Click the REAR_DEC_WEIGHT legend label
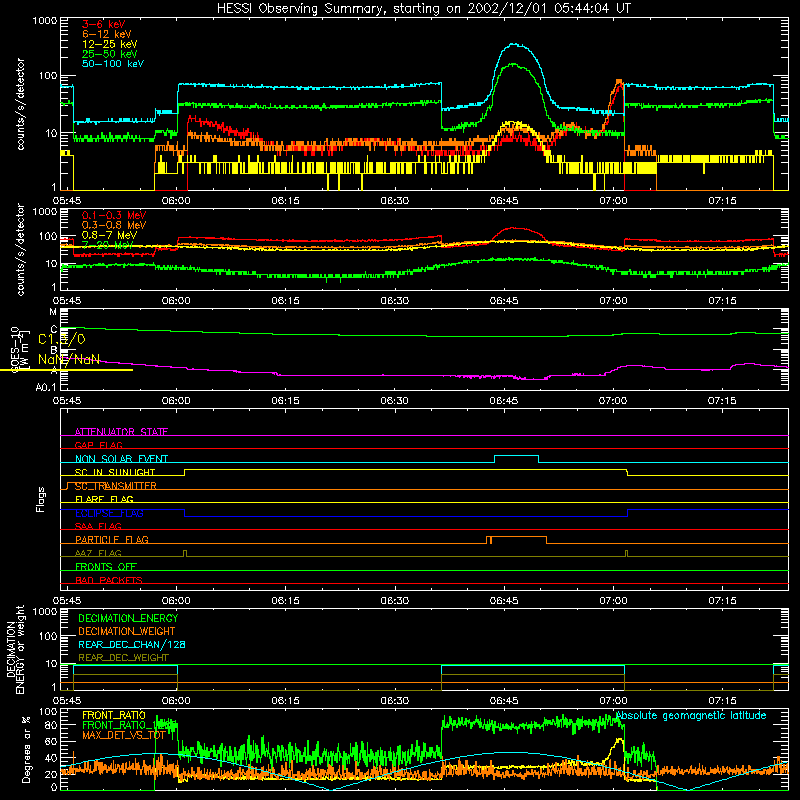The width and height of the screenshot is (800, 800). (123, 658)
